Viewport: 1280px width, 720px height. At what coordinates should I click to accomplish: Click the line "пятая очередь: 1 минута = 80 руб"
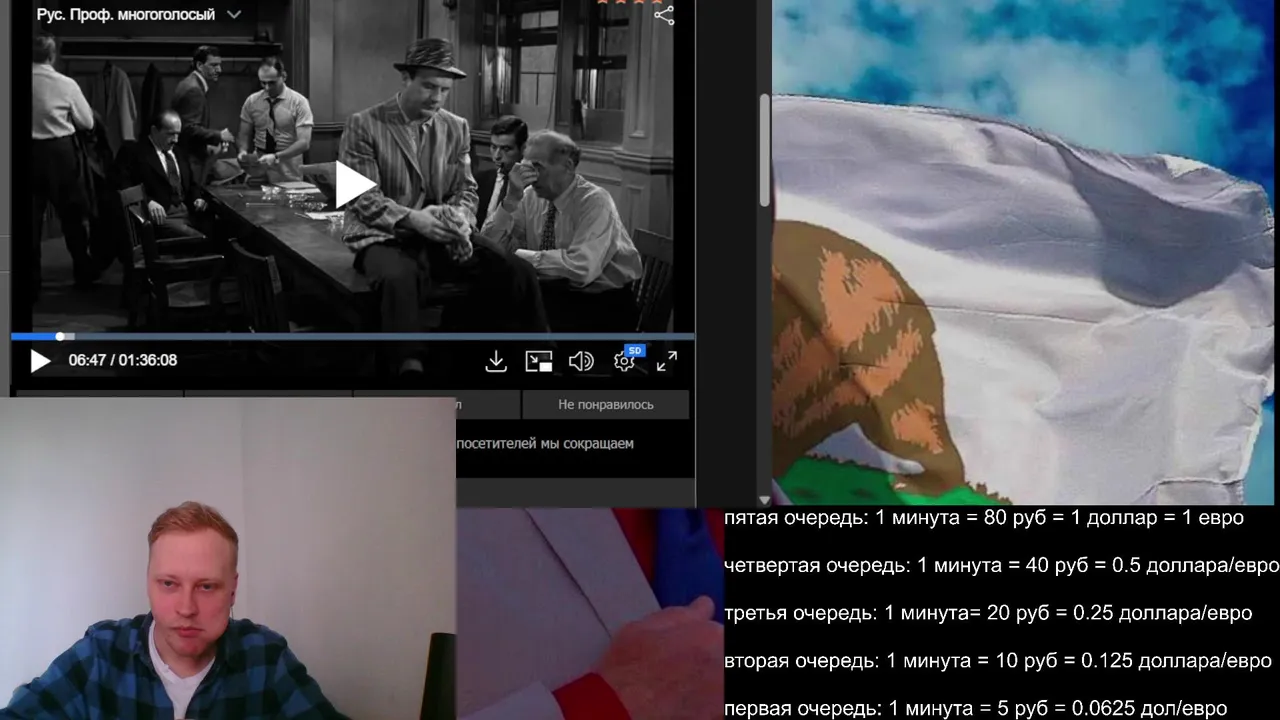click(x=984, y=518)
